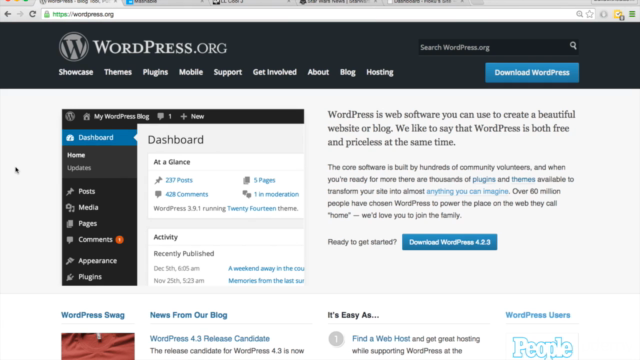The width and height of the screenshot is (640, 360).
Task: Click the Comments bubble icon in sidebar
Action: (70, 240)
